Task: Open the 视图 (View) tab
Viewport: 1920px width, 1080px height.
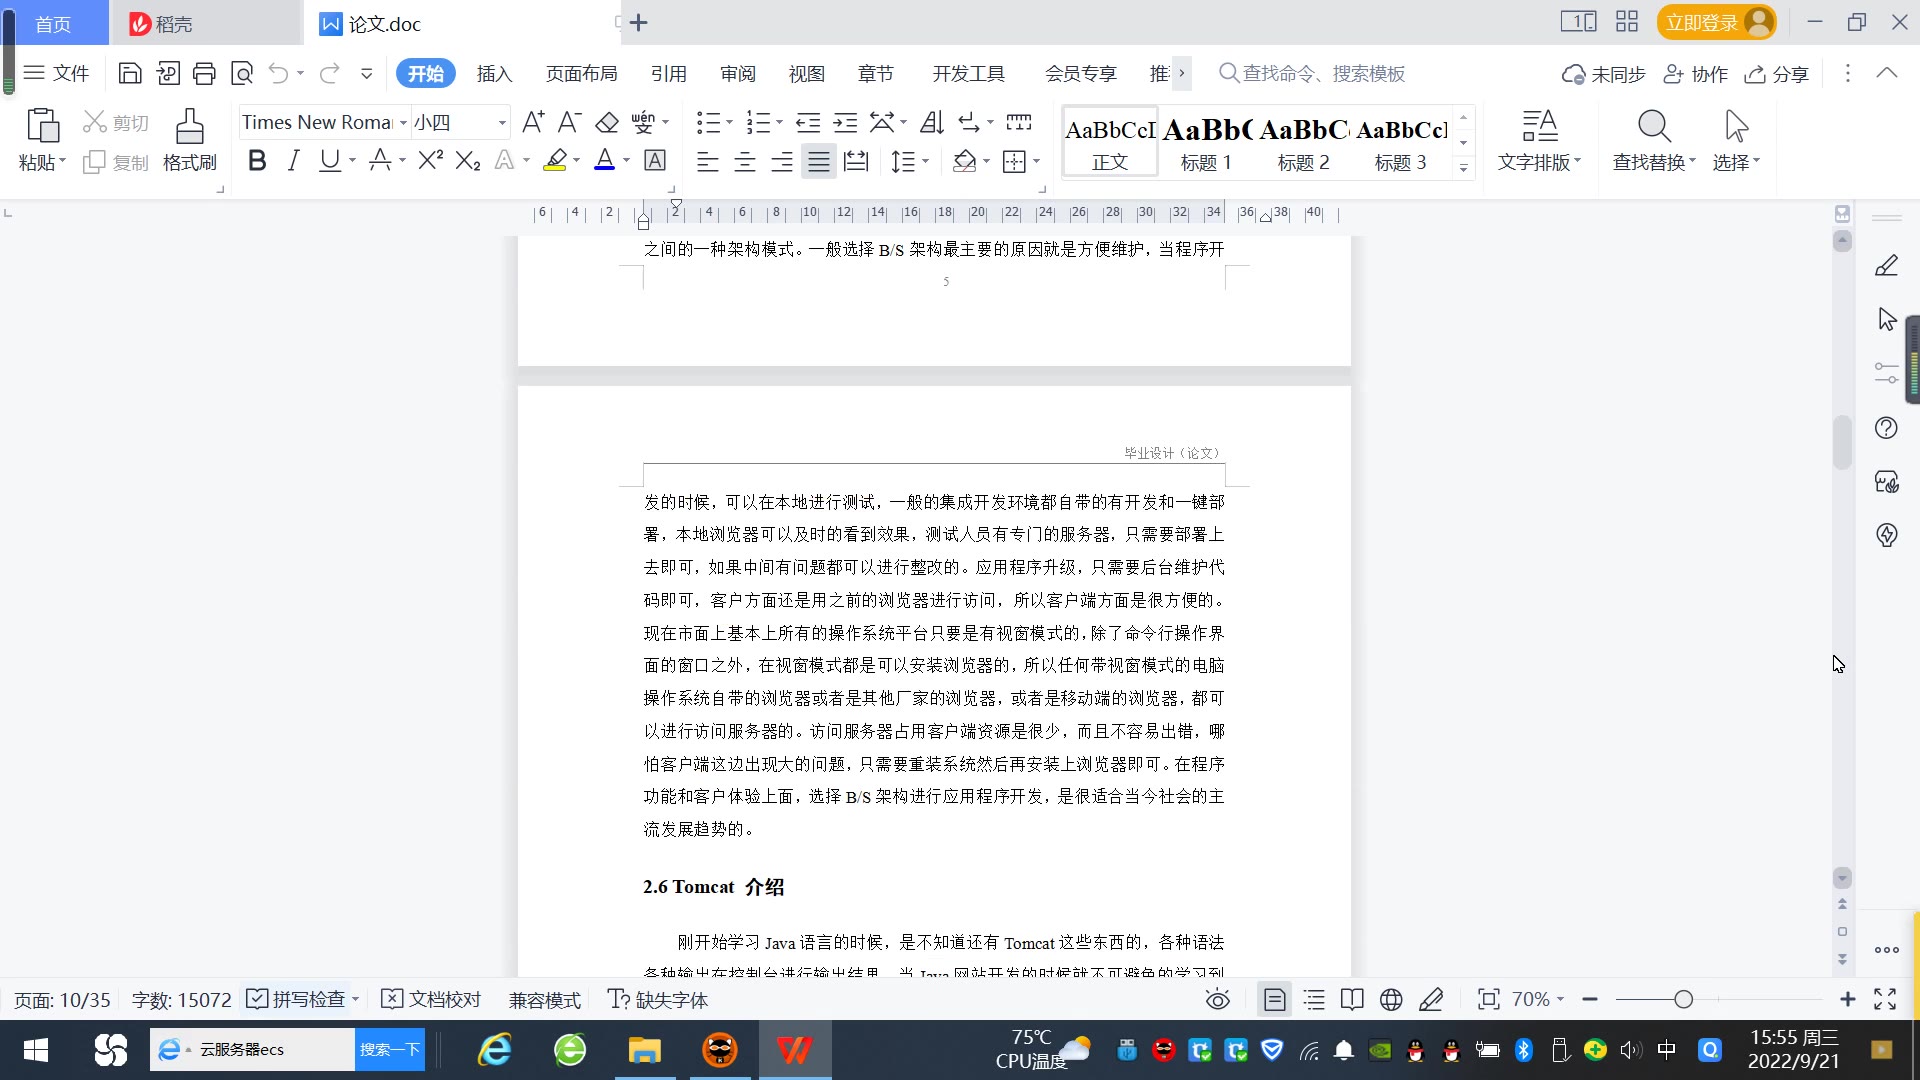Action: coord(806,73)
